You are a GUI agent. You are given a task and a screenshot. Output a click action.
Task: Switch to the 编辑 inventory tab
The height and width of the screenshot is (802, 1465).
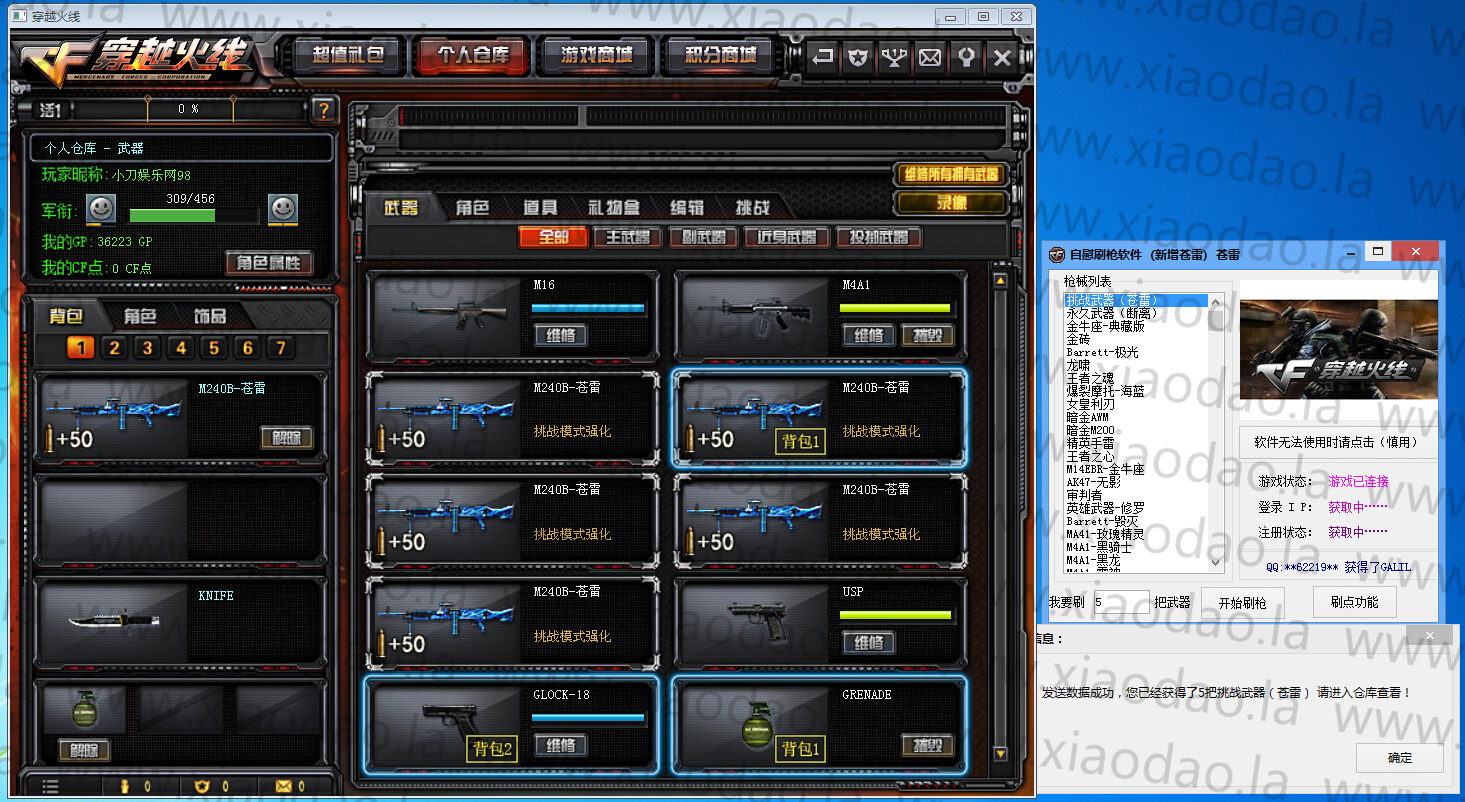tap(687, 208)
